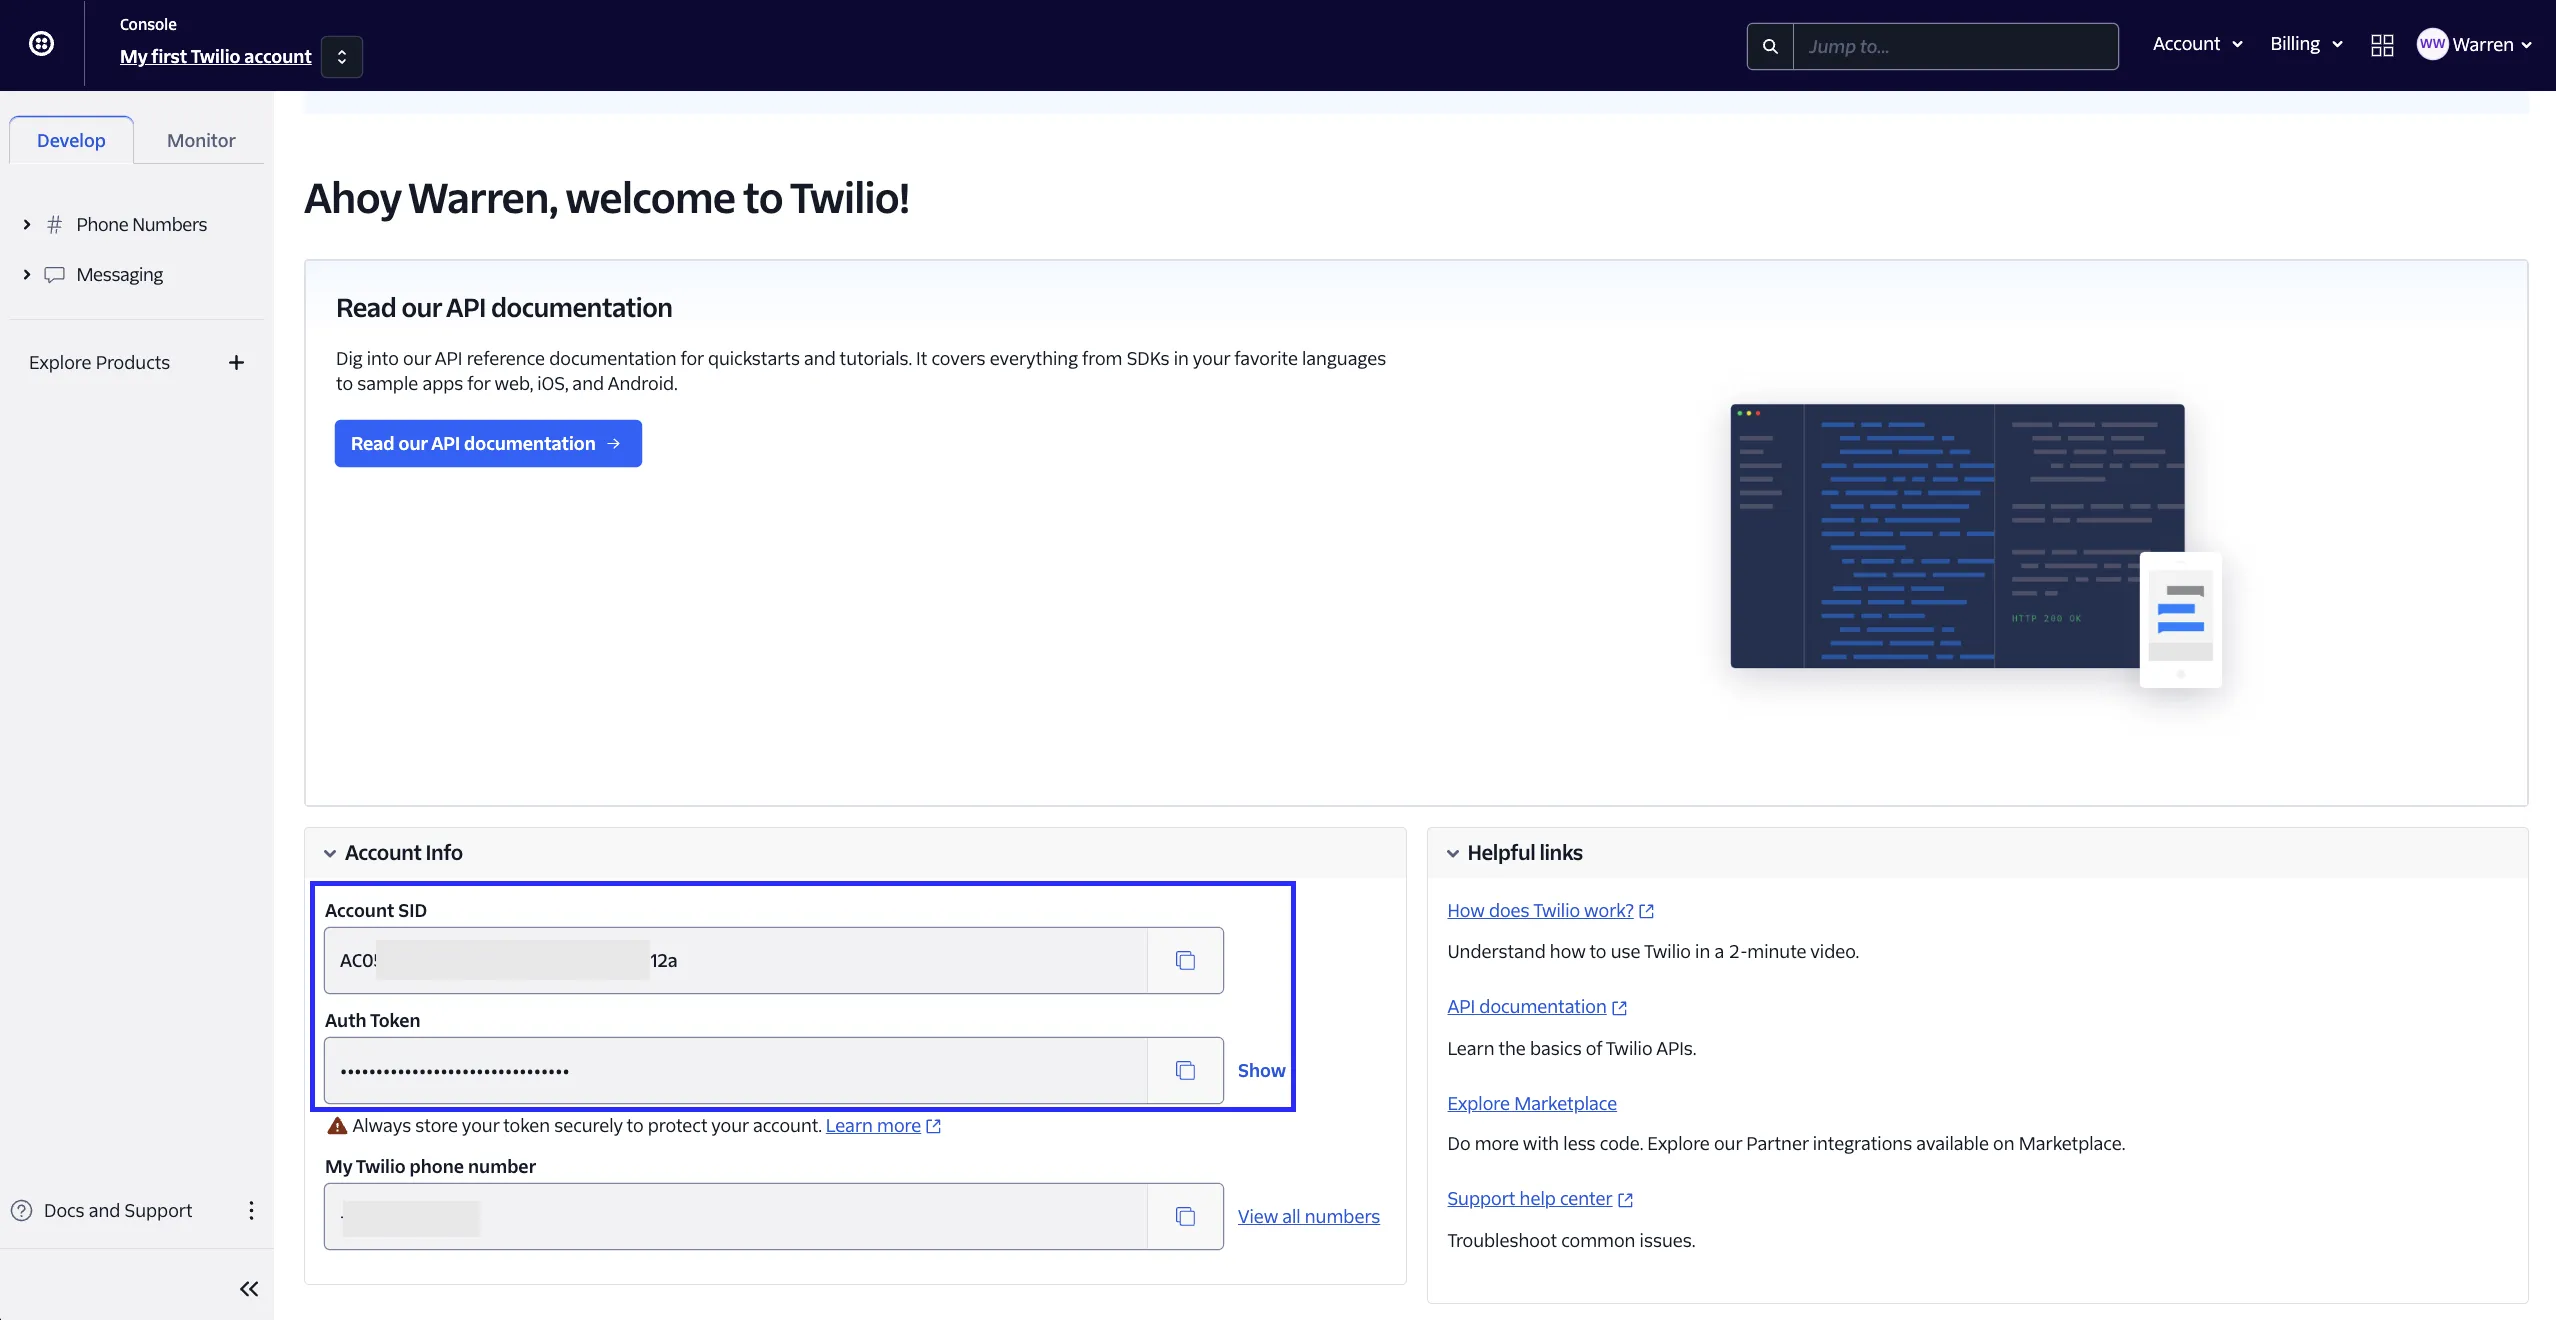2556x1320 pixels.
Task: Switch to the Monitor tab
Action: point(201,140)
